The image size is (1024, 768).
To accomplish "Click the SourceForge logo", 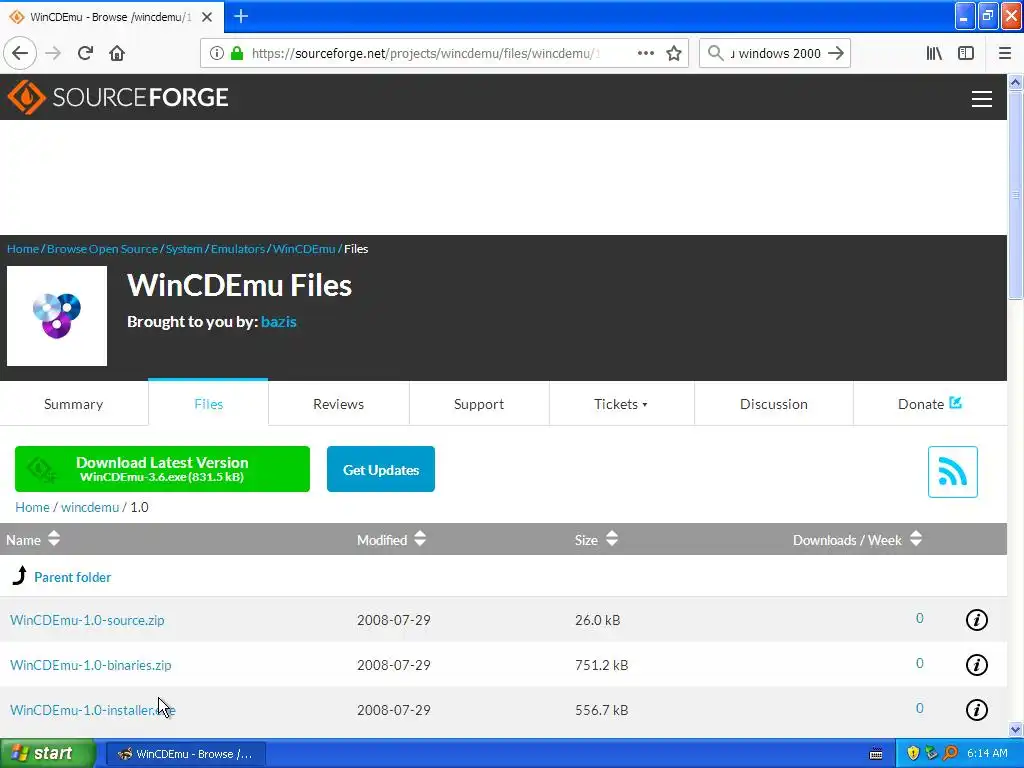I will tap(118, 97).
